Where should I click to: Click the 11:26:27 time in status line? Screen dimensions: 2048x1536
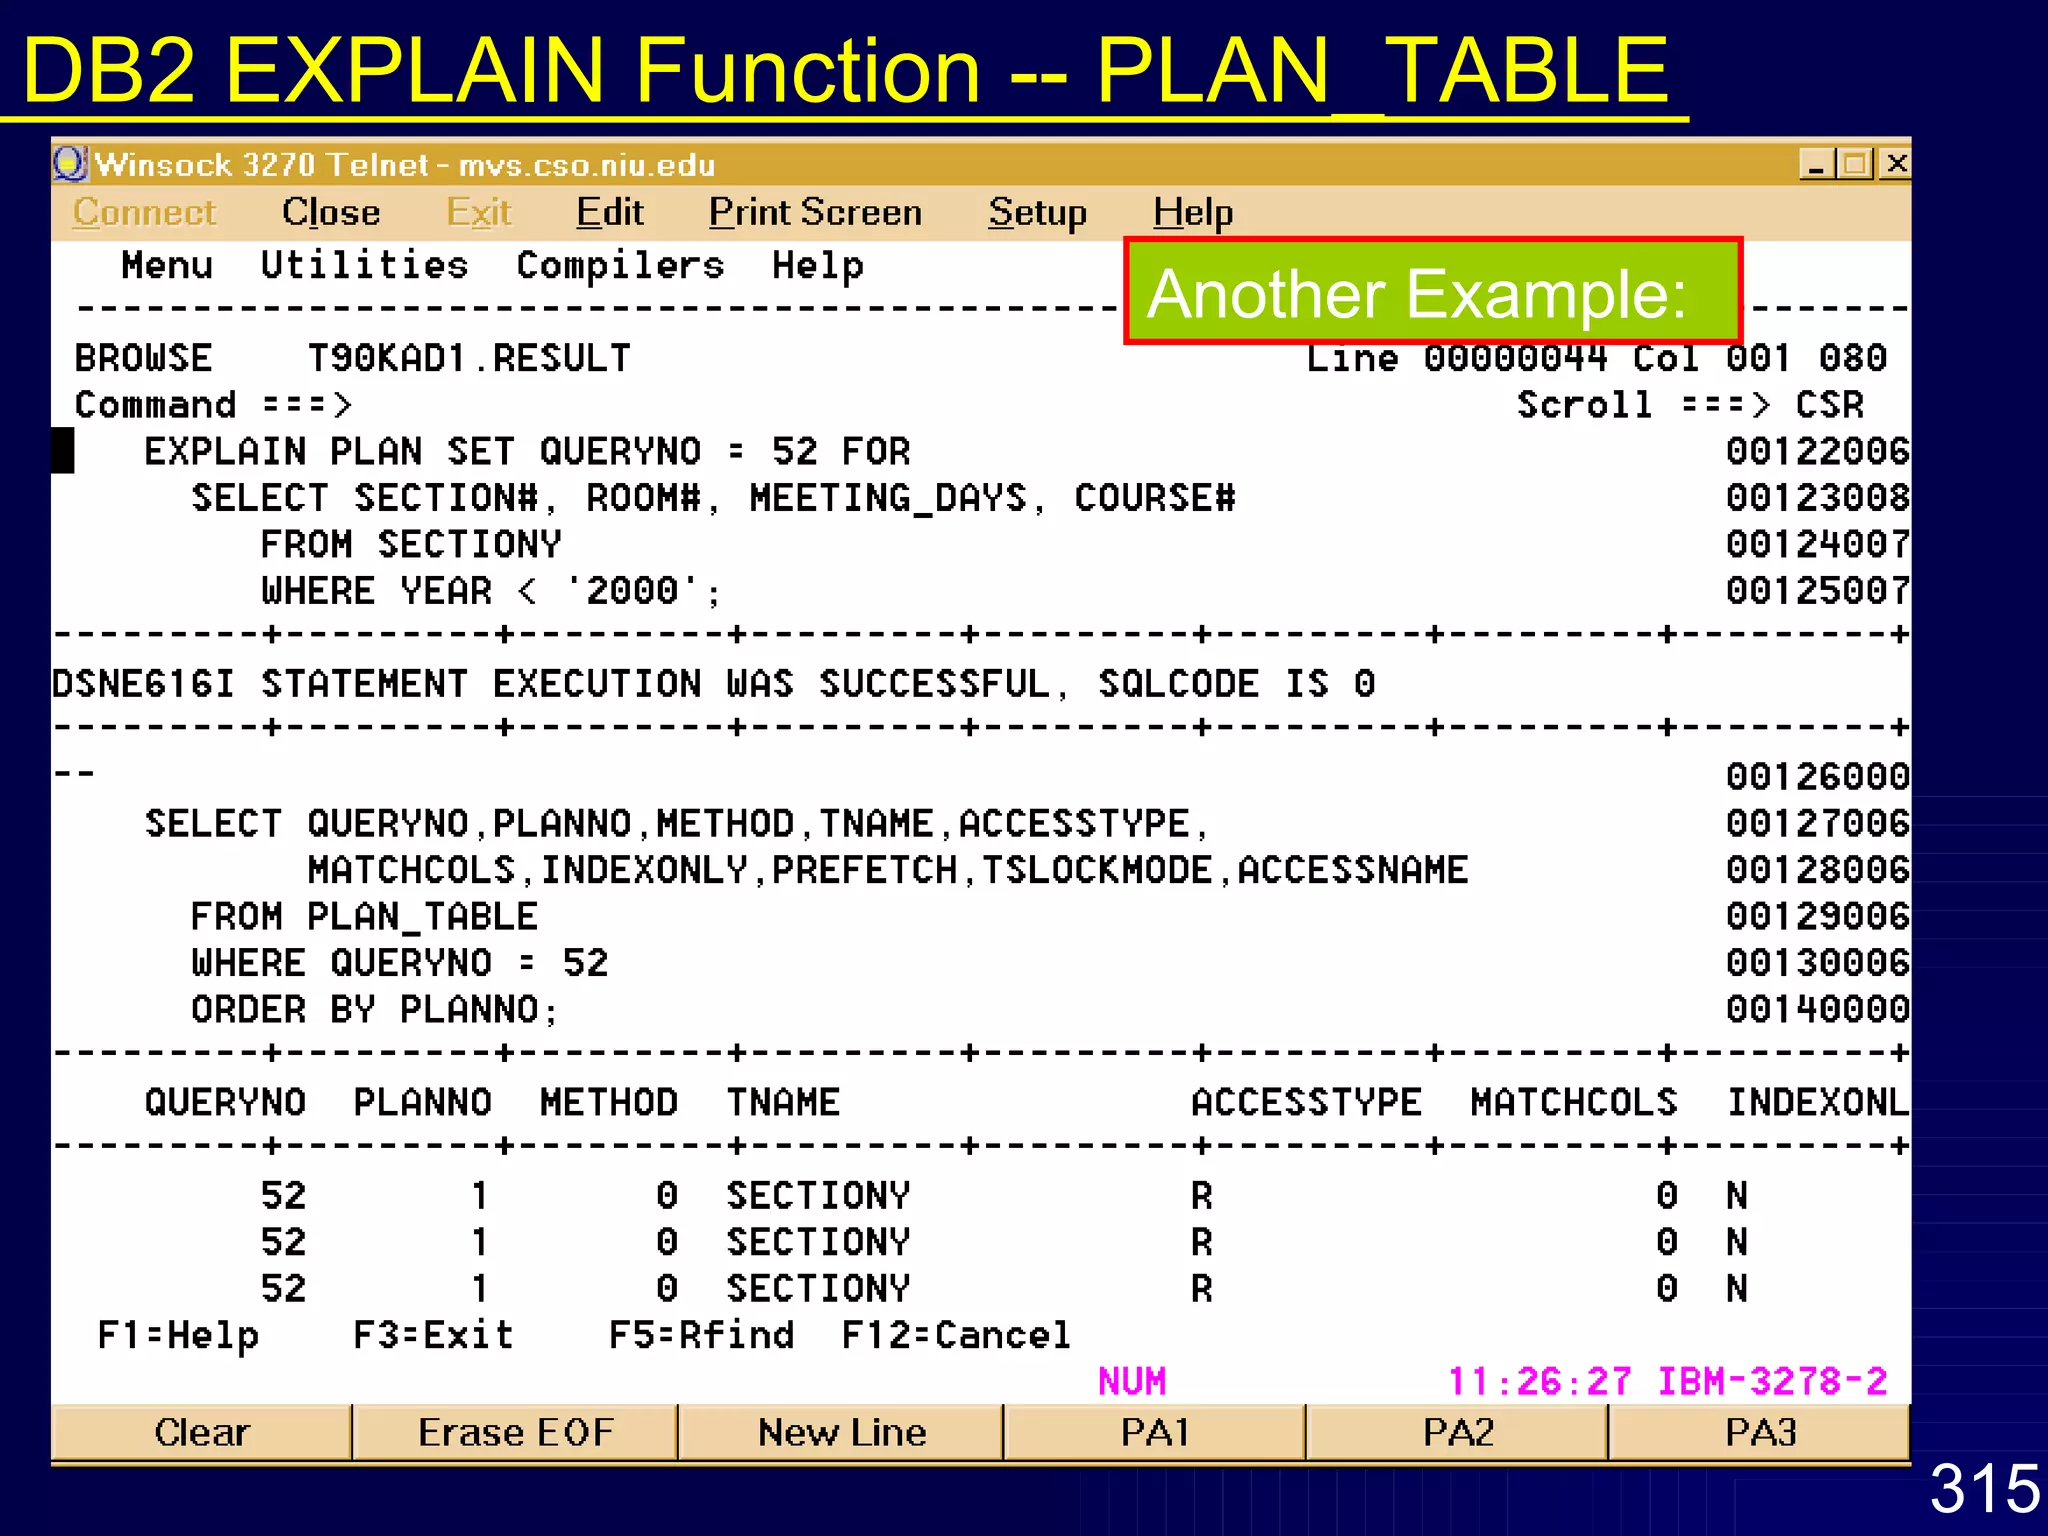(1539, 1382)
